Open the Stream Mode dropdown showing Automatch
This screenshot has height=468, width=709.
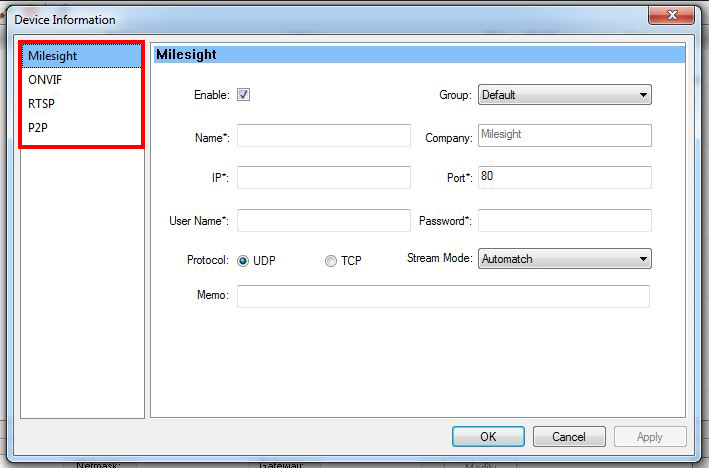pos(565,259)
